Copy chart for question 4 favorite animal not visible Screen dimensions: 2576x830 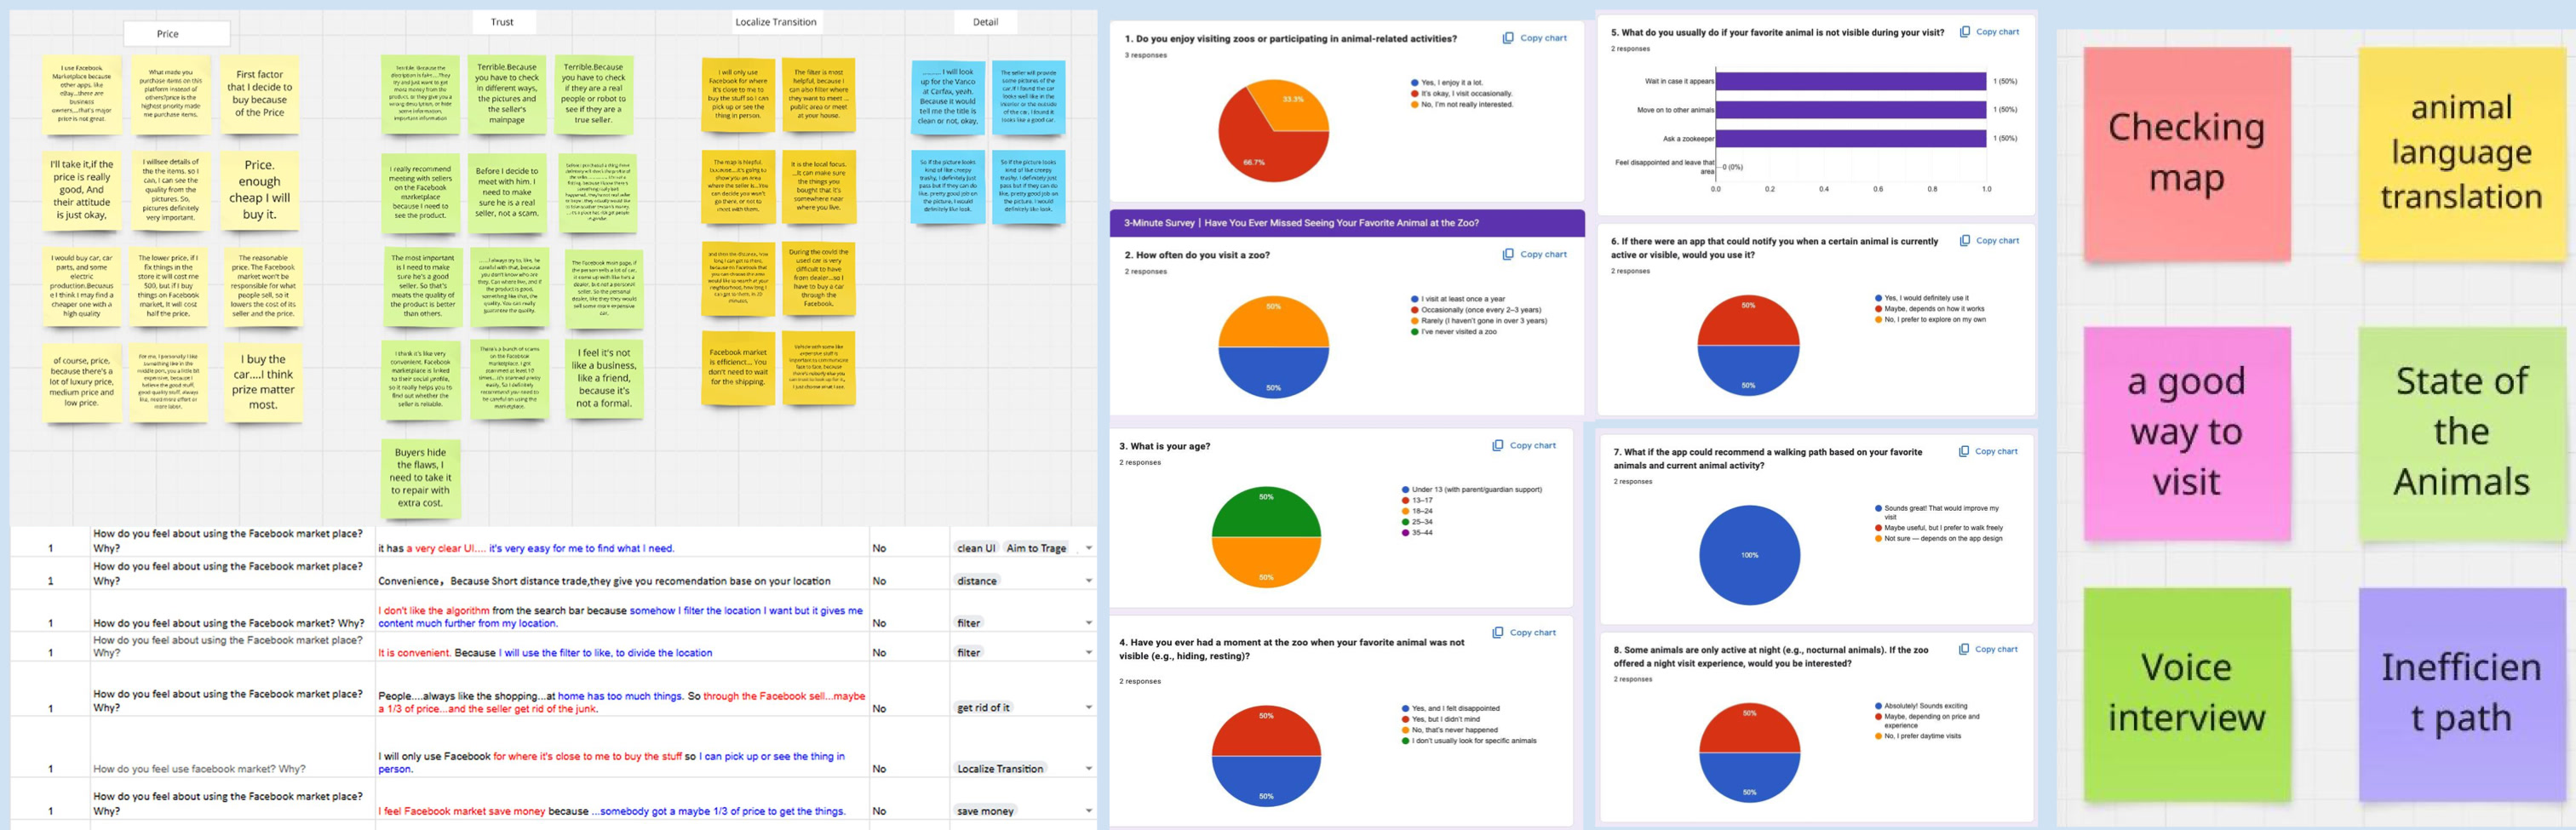[1523, 632]
